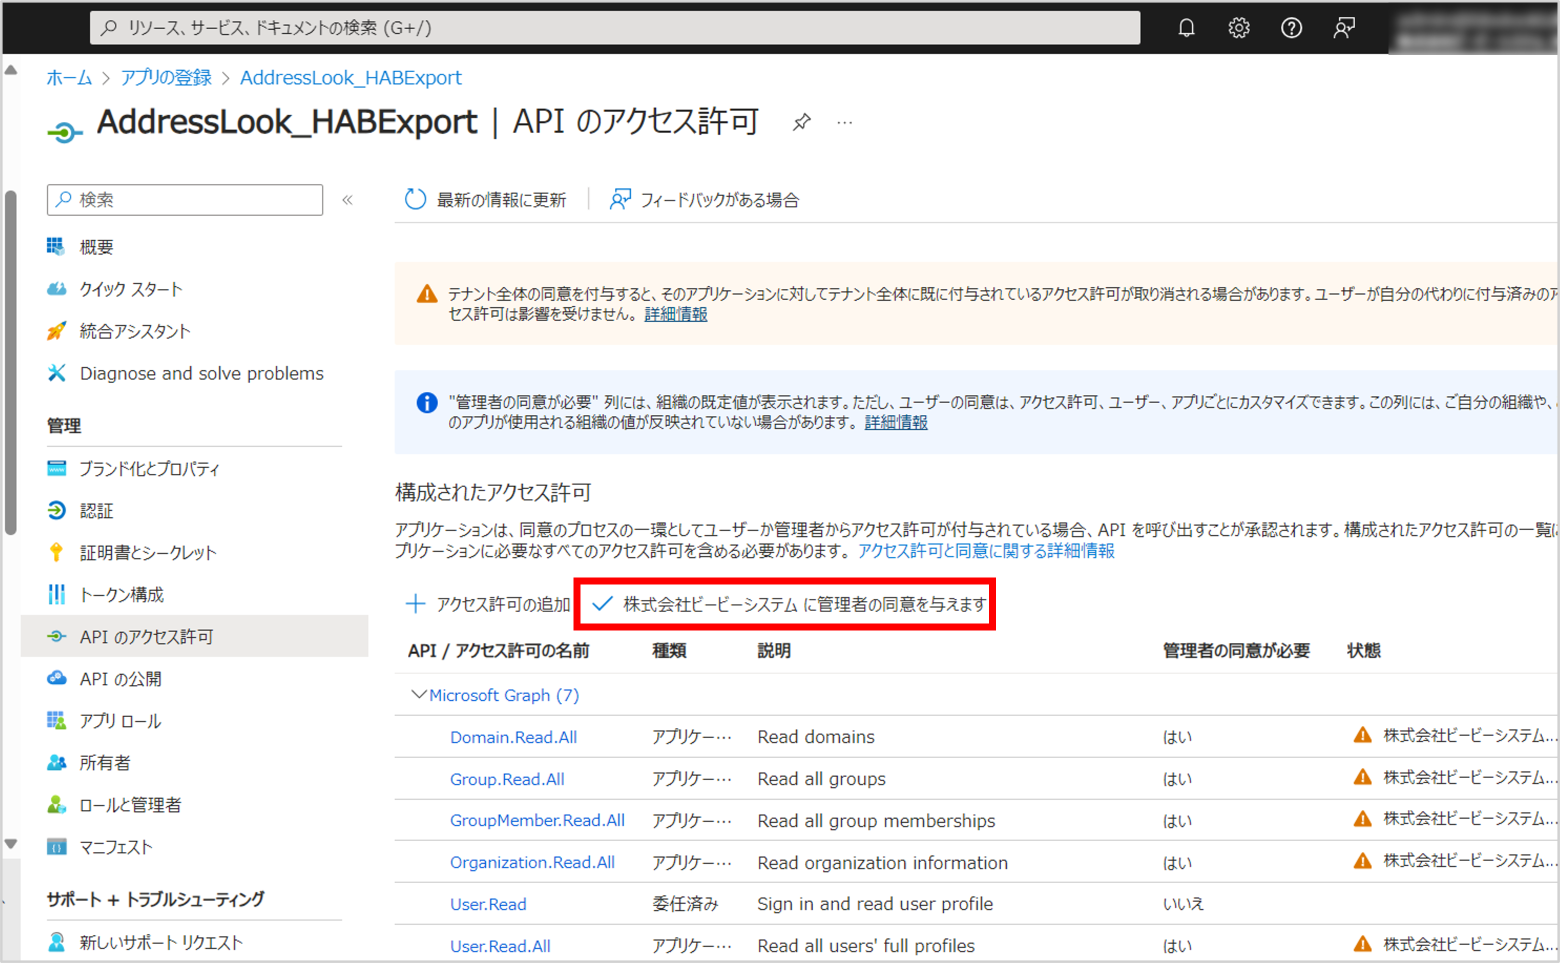1560x963 pixels.
Task: Open portal settings gear icon
Action: click(x=1239, y=28)
